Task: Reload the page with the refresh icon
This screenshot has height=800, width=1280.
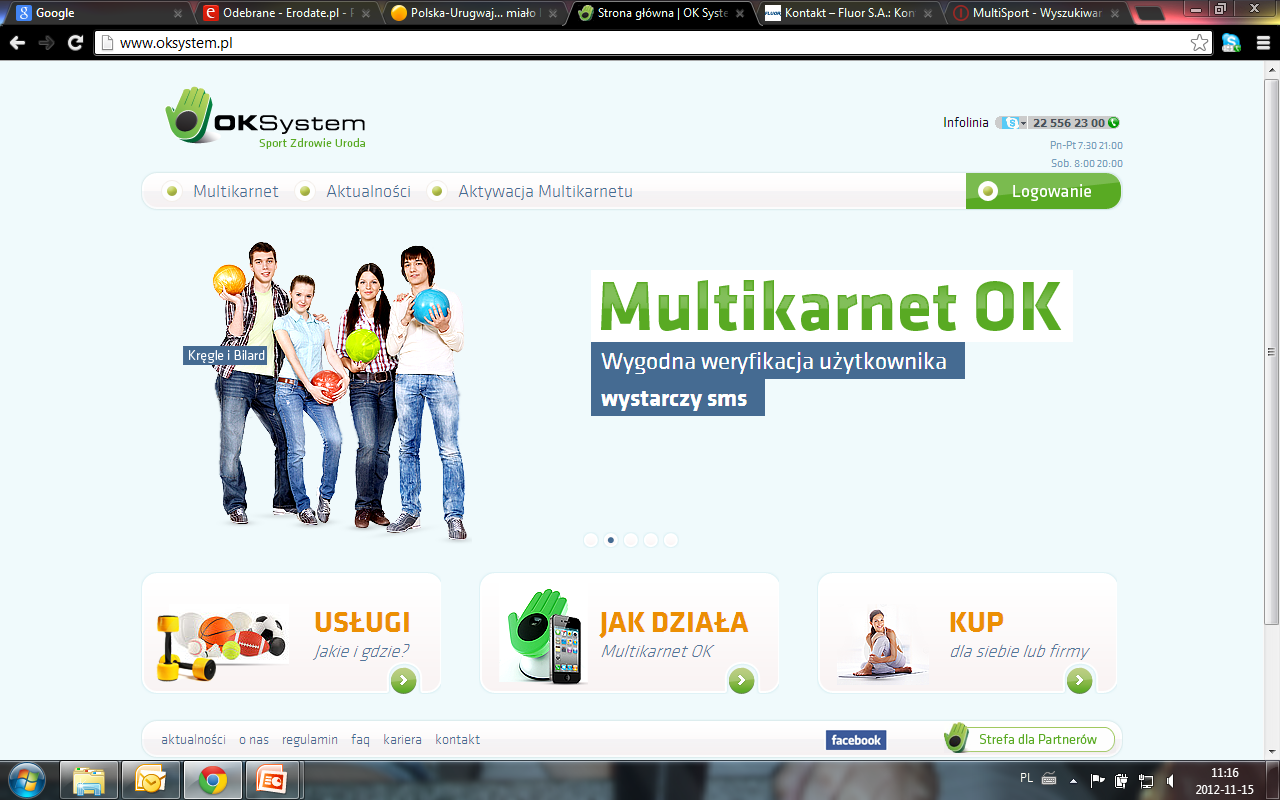Action: point(75,43)
